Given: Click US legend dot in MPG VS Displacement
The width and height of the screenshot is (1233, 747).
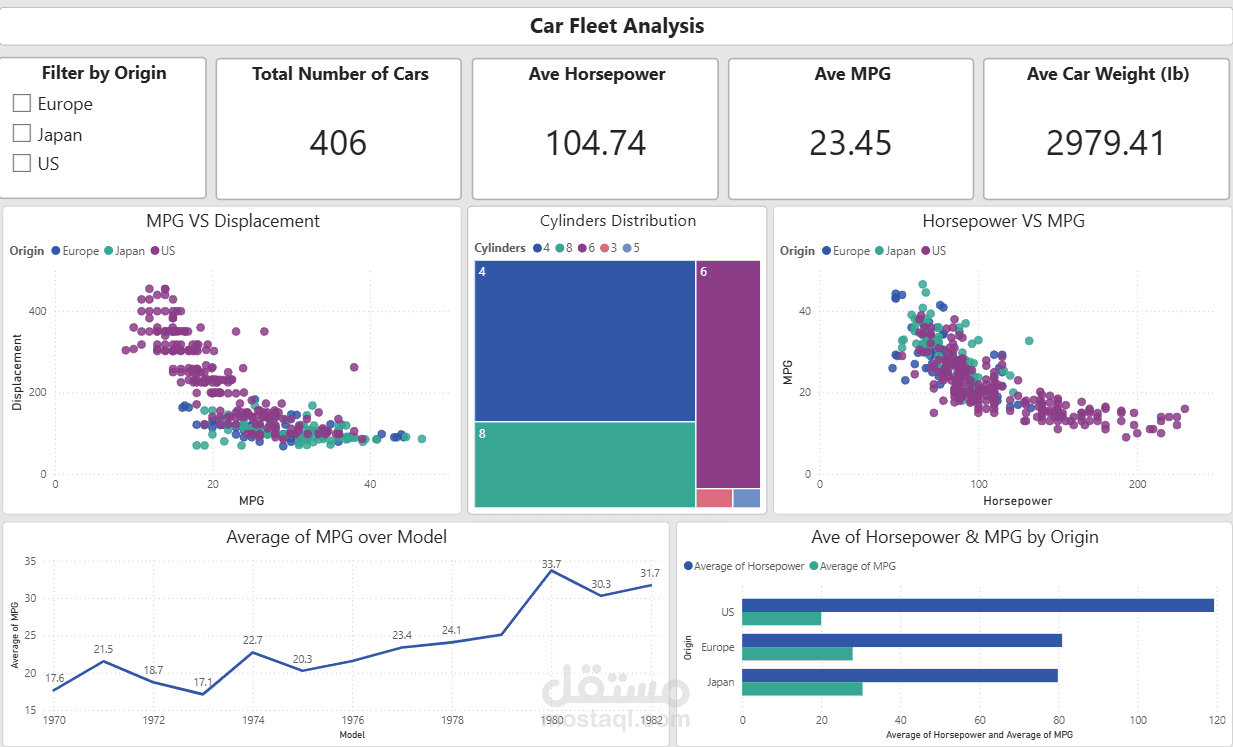Looking at the screenshot, I should (155, 251).
